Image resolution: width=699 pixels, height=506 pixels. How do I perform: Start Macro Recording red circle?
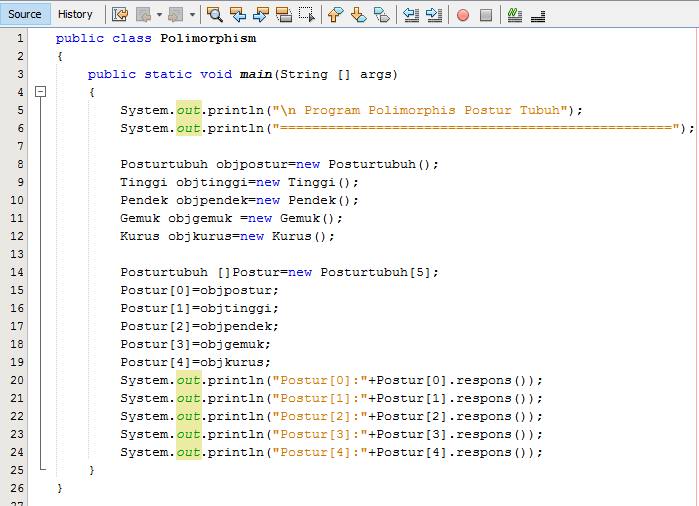463,15
